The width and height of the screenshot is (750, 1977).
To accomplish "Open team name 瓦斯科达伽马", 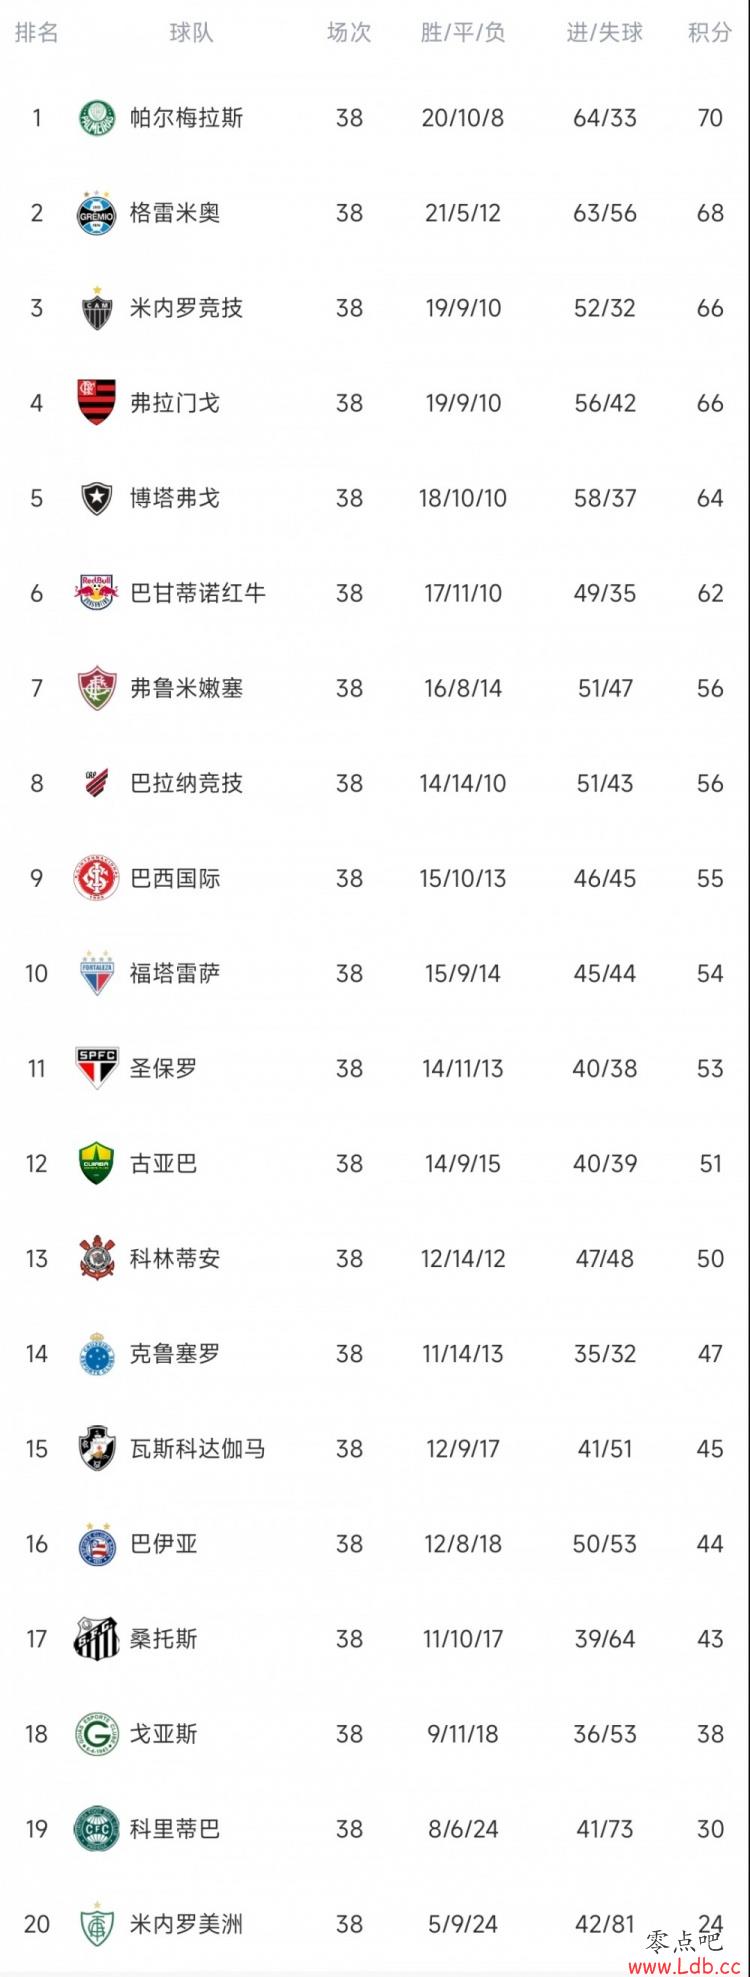I will 198,1448.
